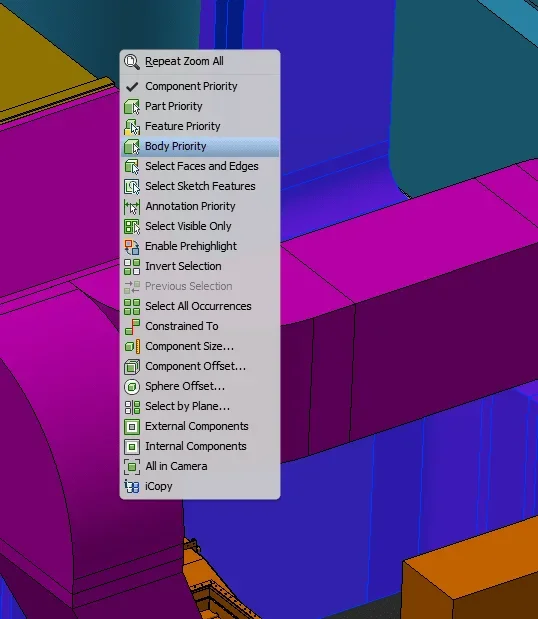Open the Component Offset dialog entry

(x=200, y=366)
